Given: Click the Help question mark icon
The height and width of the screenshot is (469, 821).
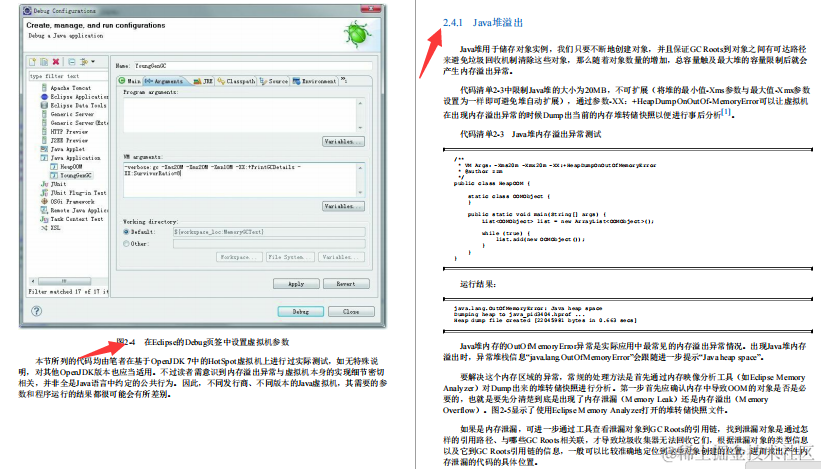Looking at the screenshot, I should point(36,311).
